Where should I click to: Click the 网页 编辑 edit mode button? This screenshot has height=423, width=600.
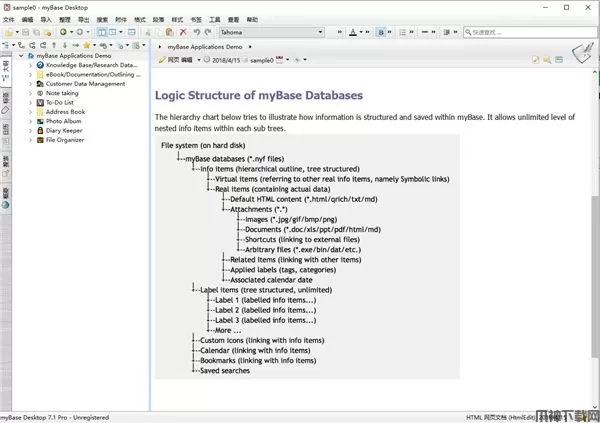[x=178, y=60]
